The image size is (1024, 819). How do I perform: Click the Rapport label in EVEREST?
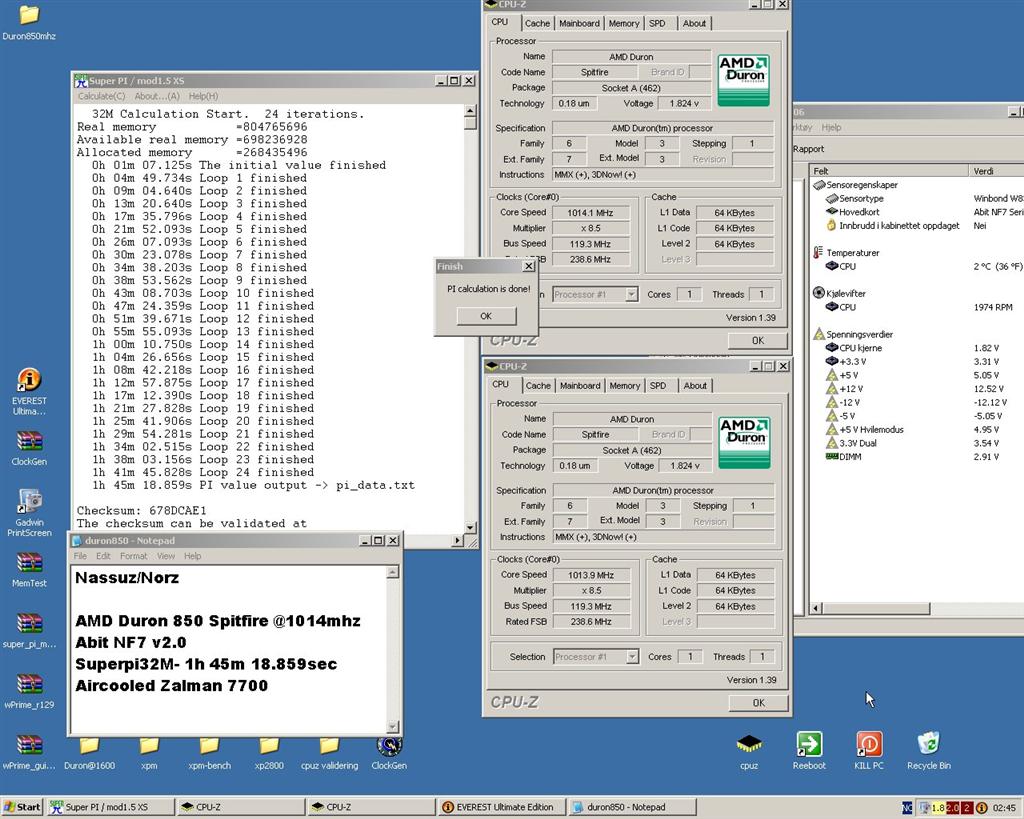tap(808, 149)
